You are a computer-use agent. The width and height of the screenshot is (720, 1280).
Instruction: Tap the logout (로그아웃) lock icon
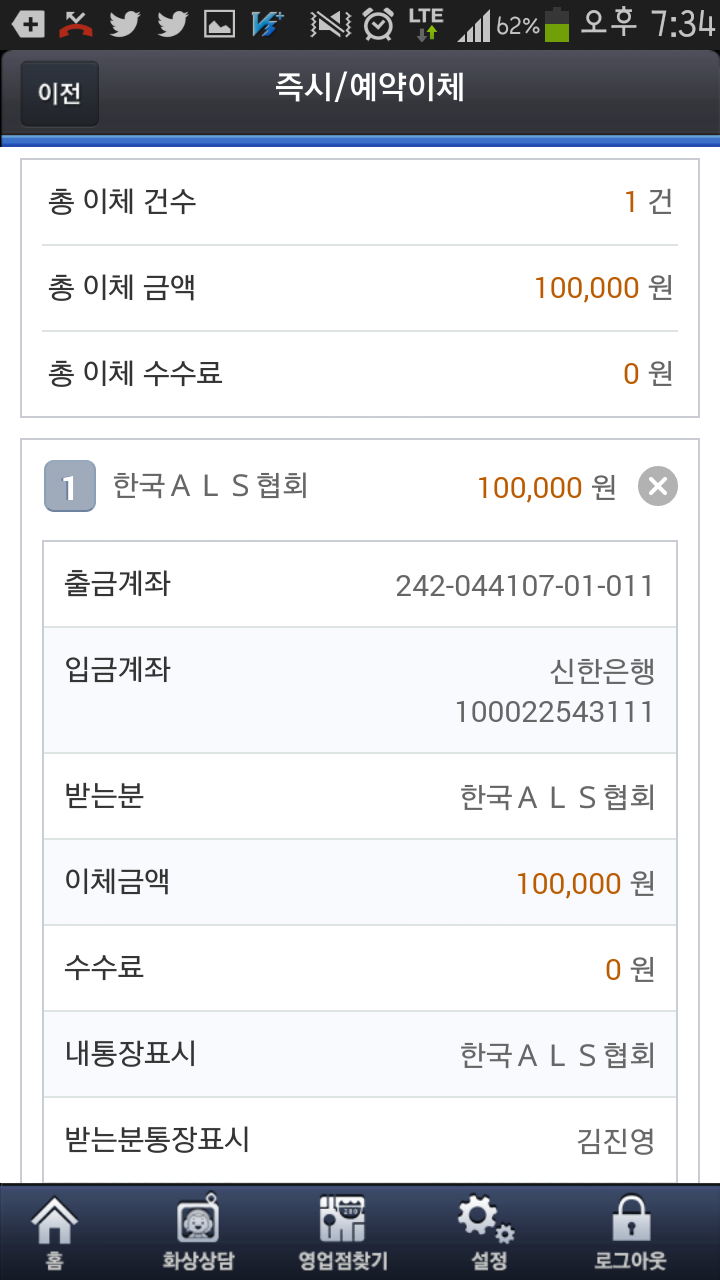631,1232
